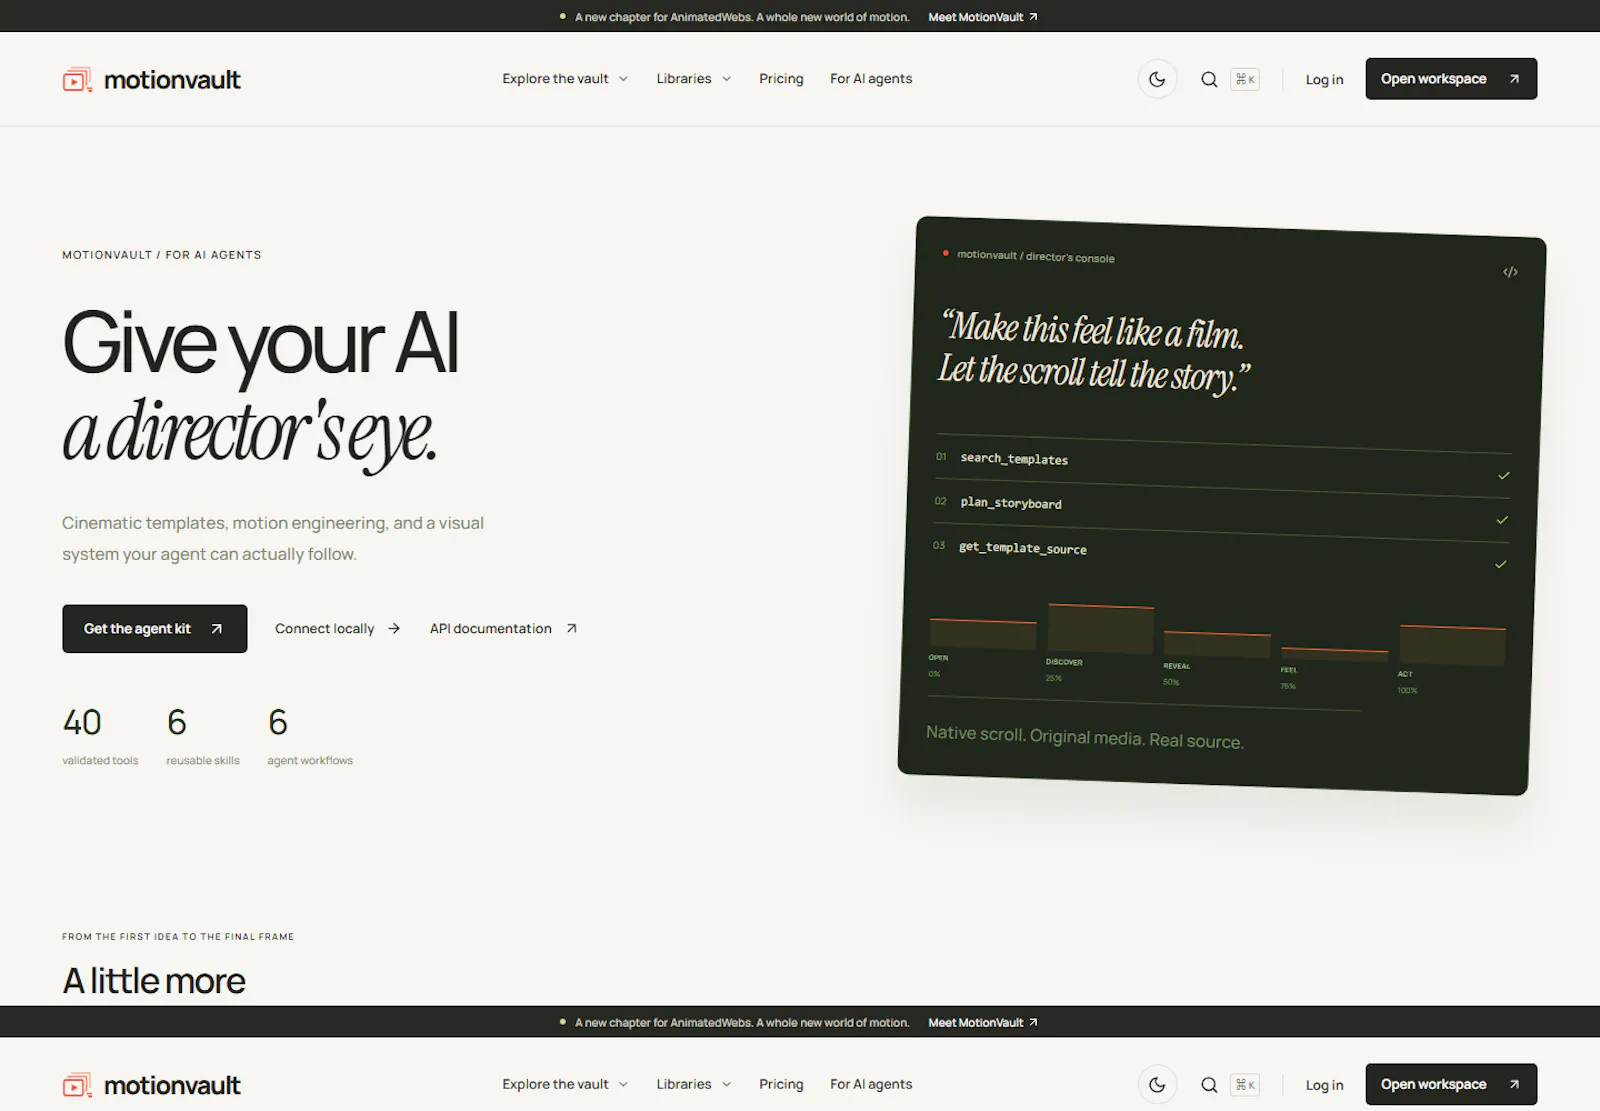
Task: Select the search_templates step text
Action: 1014,459
